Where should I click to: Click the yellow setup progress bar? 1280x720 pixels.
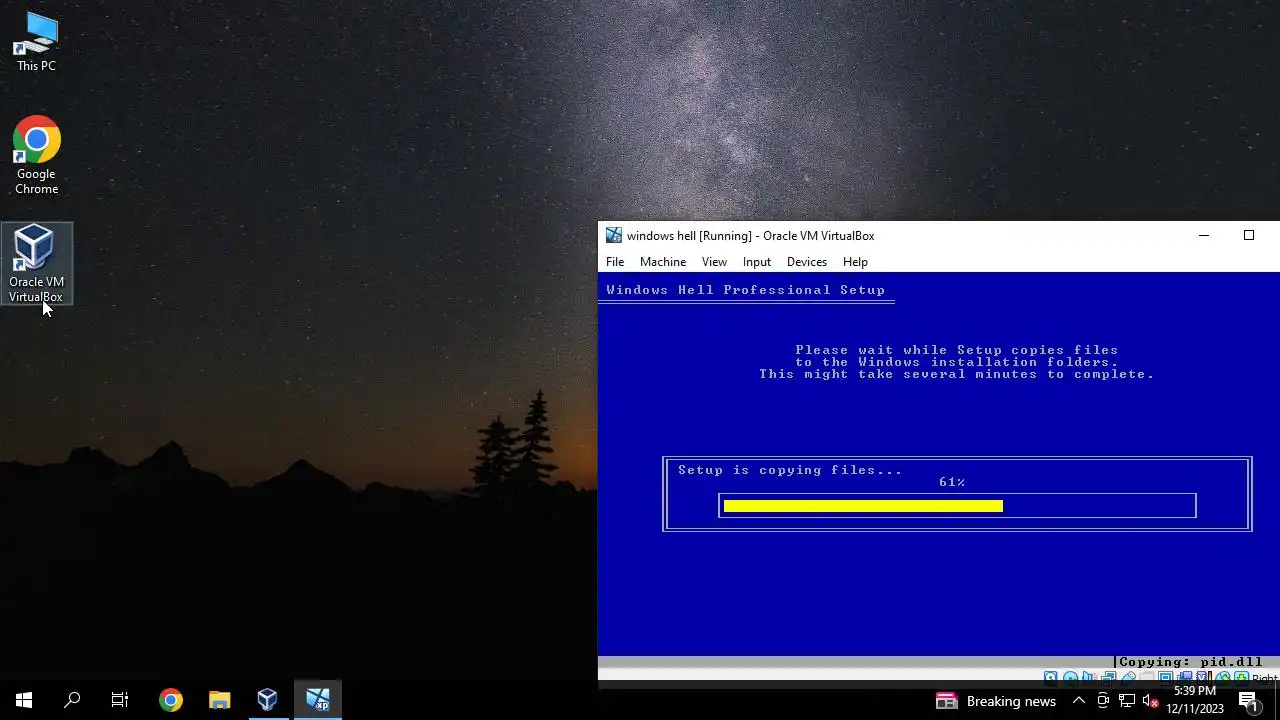coord(863,506)
